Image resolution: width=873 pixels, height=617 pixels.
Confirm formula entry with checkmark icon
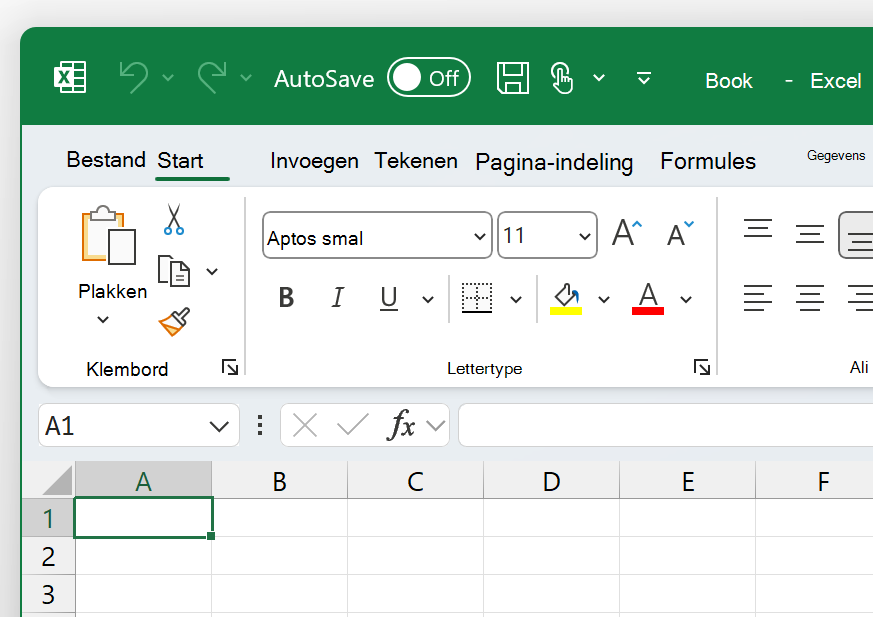(x=352, y=424)
